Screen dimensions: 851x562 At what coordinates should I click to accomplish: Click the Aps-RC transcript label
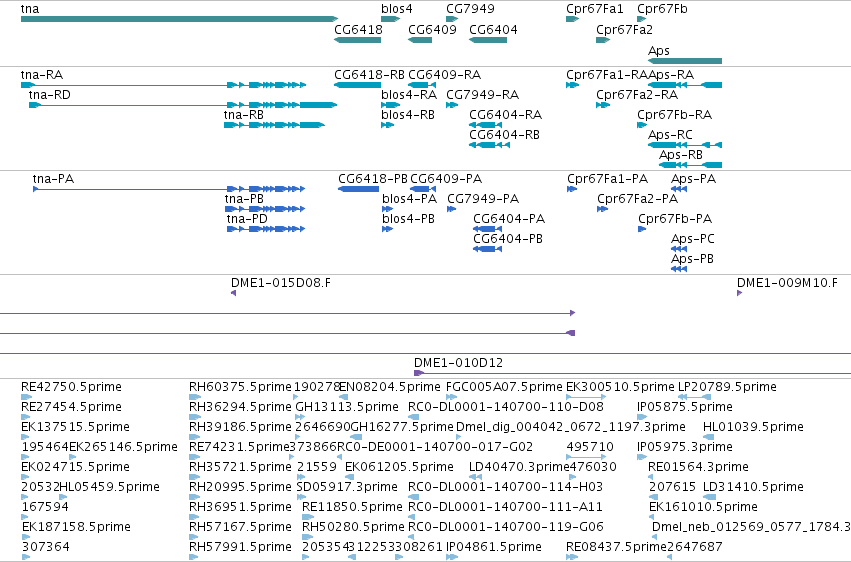[670, 135]
